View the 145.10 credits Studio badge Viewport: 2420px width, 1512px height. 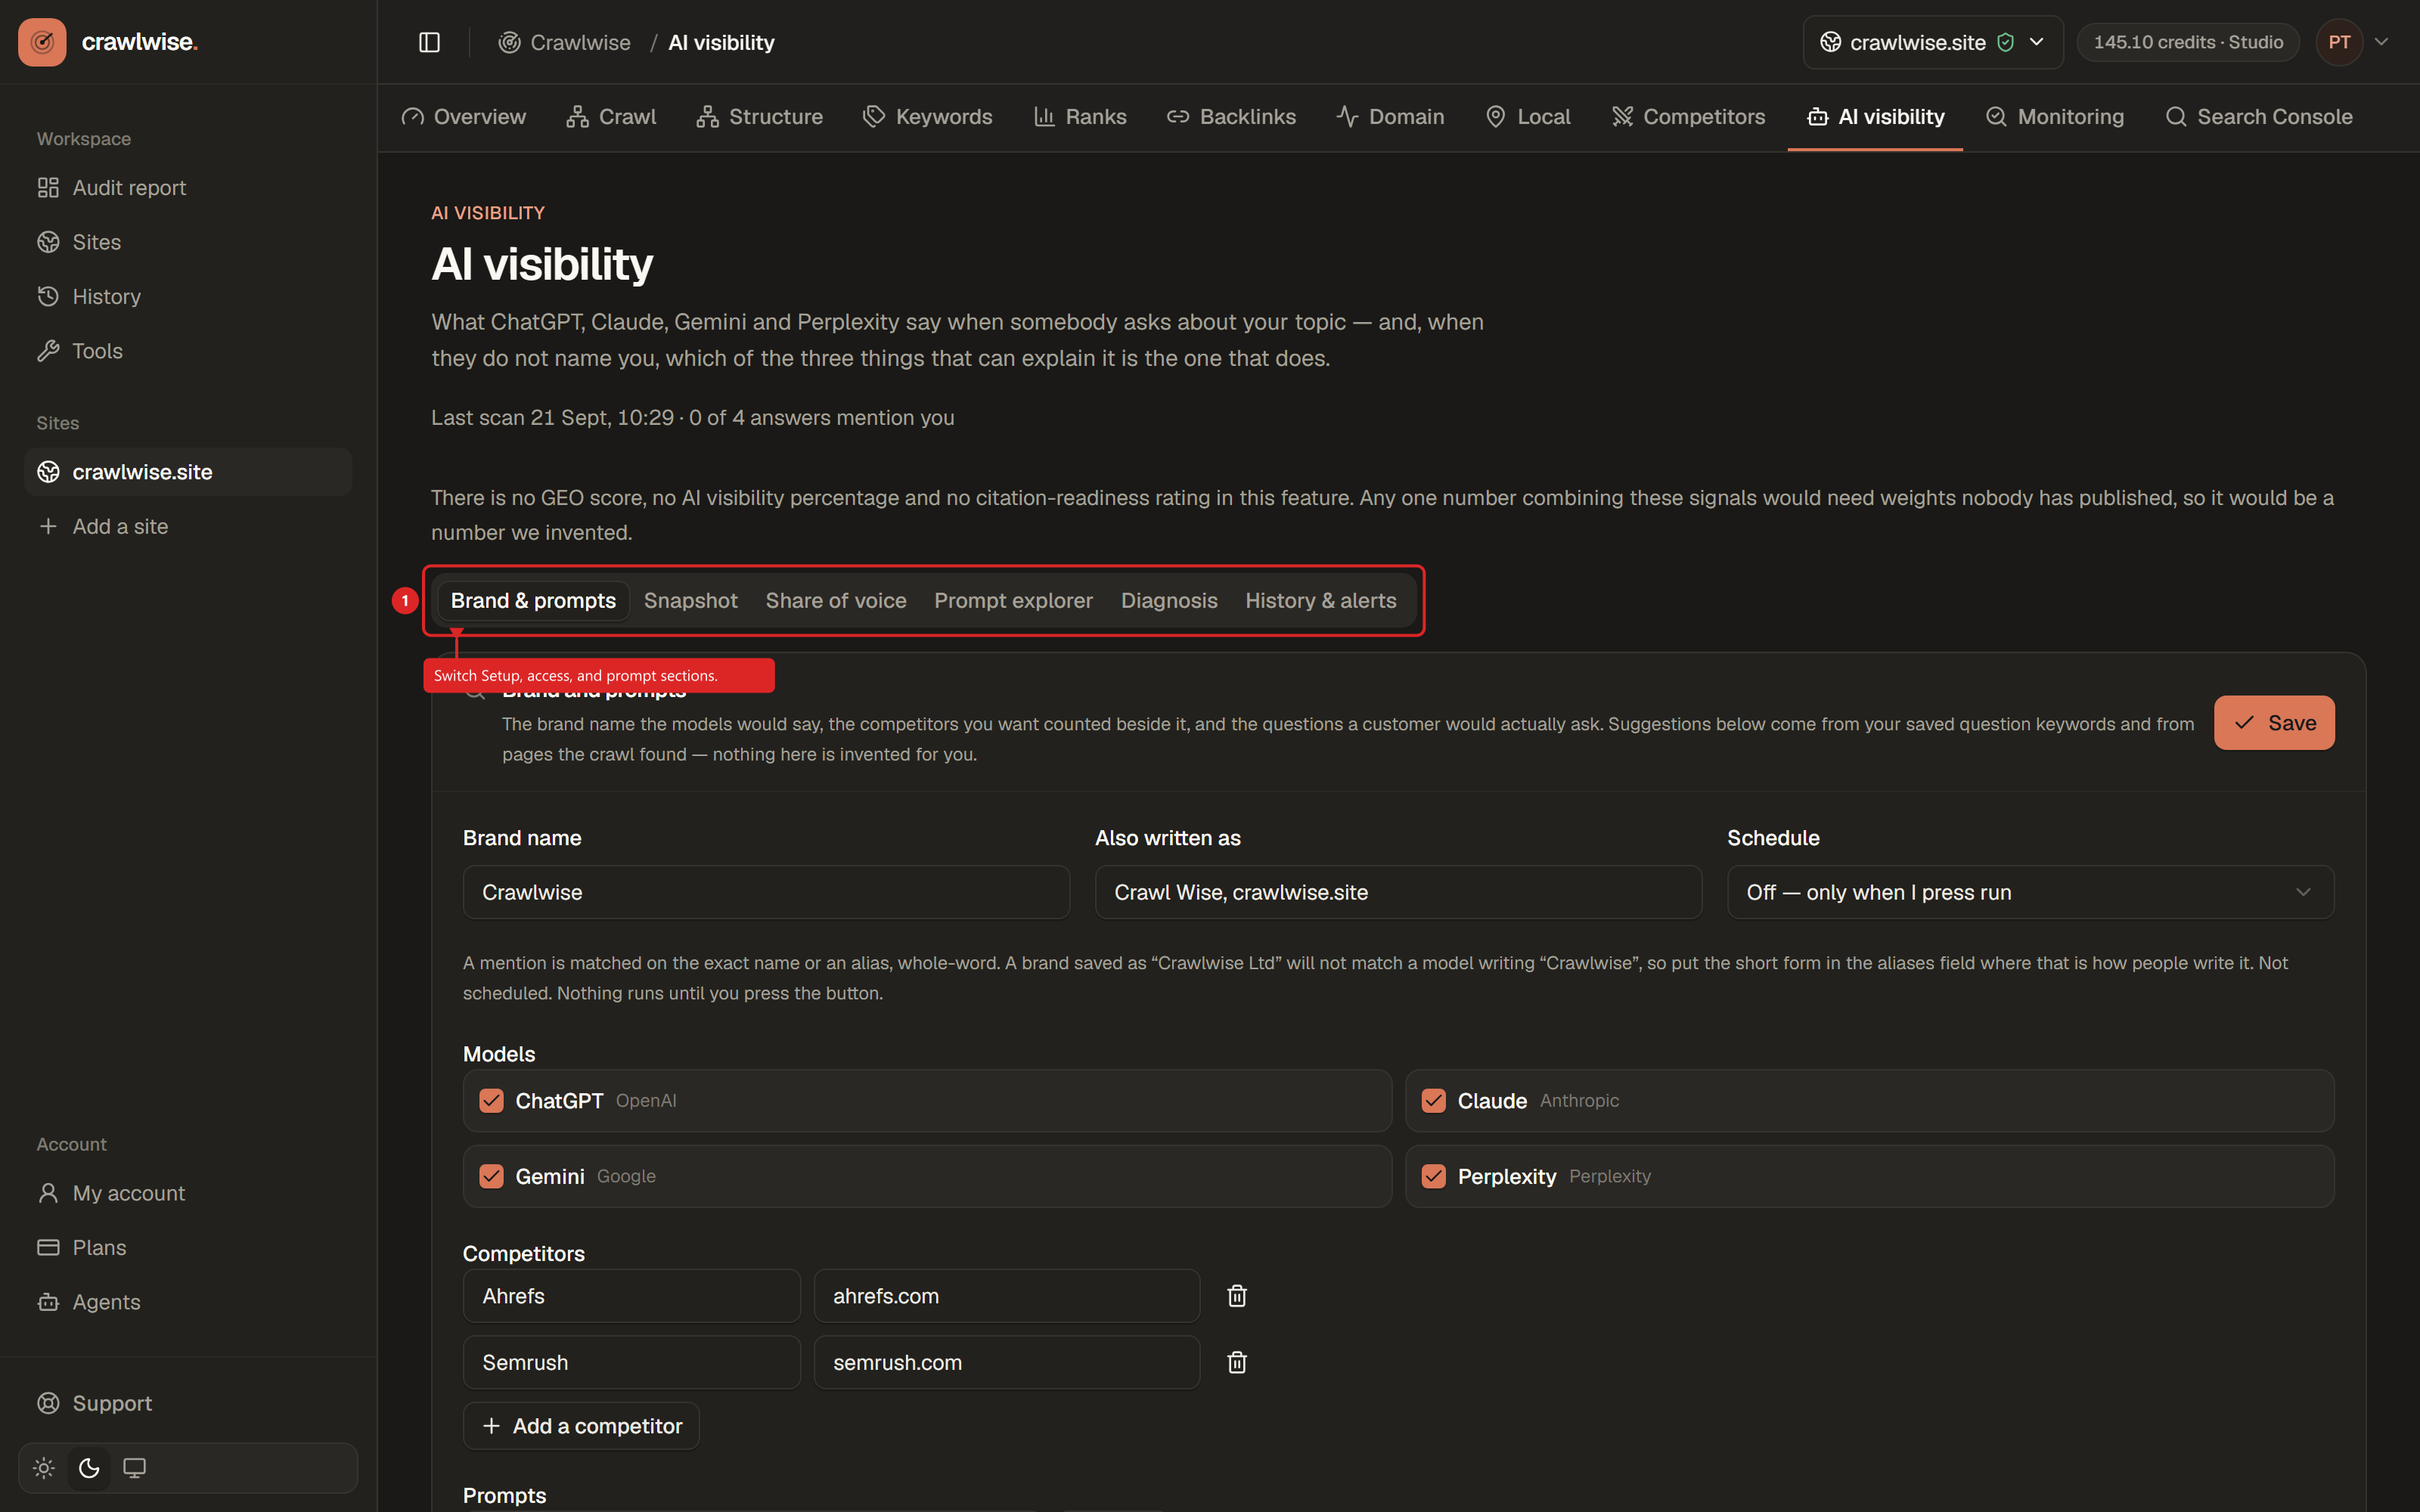2188,42
